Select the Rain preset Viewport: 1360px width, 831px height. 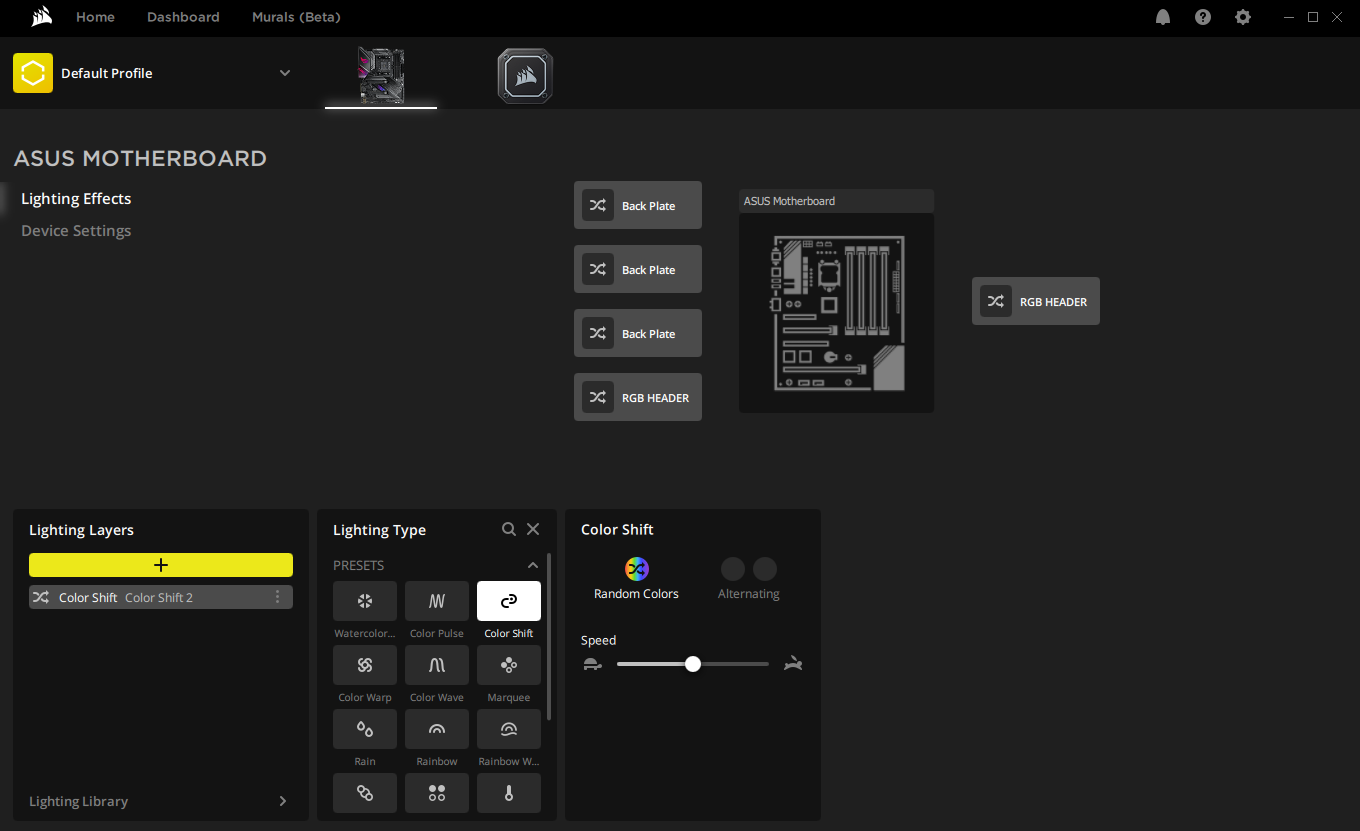[x=365, y=729]
